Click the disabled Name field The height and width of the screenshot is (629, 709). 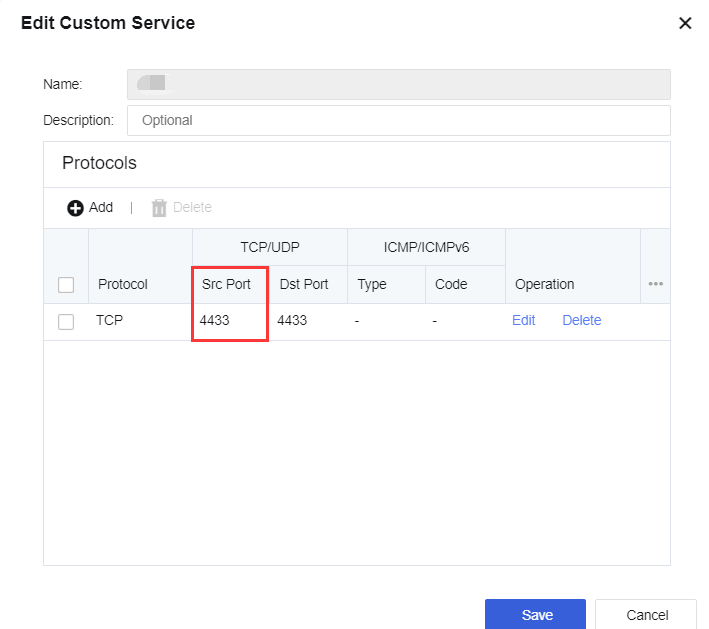(398, 84)
